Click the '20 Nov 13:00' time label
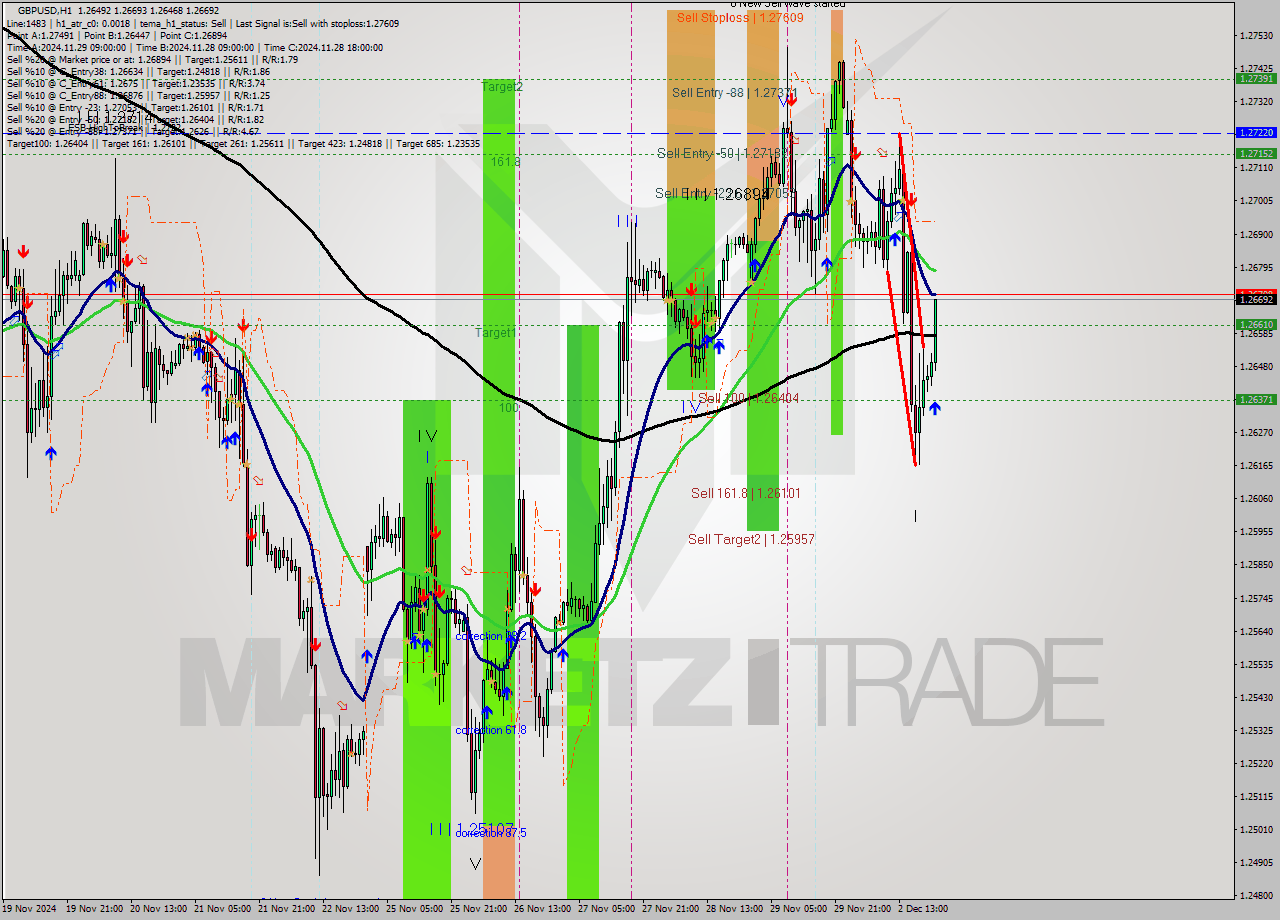Image resolution: width=1280 pixels, height=920 pixels. 158,909
